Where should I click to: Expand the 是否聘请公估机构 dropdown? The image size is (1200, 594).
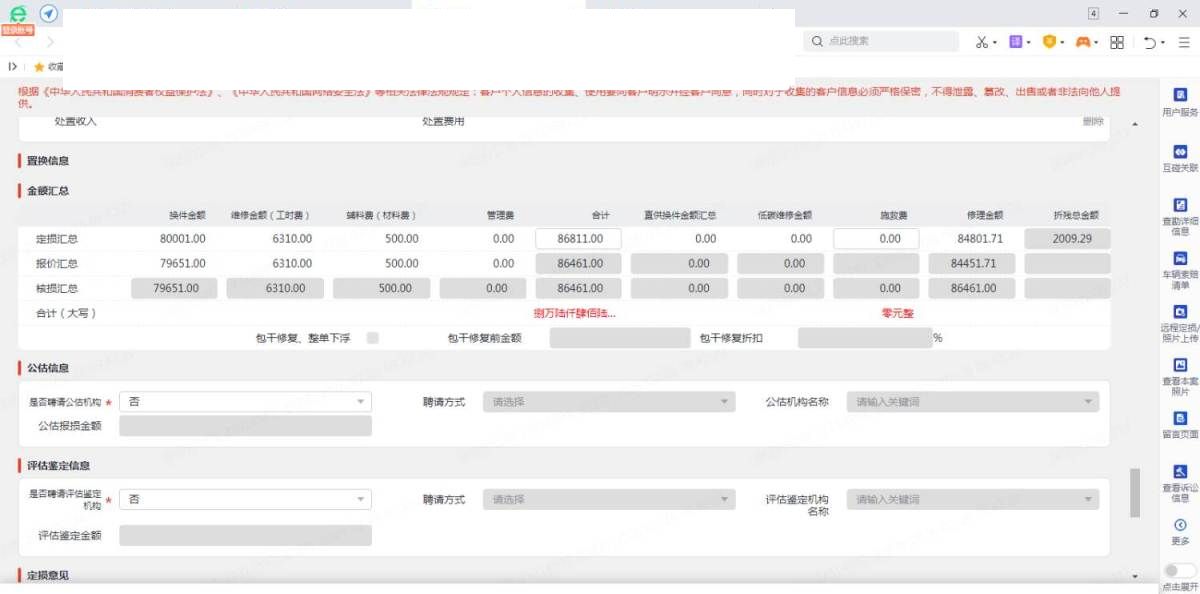point(245,402)
